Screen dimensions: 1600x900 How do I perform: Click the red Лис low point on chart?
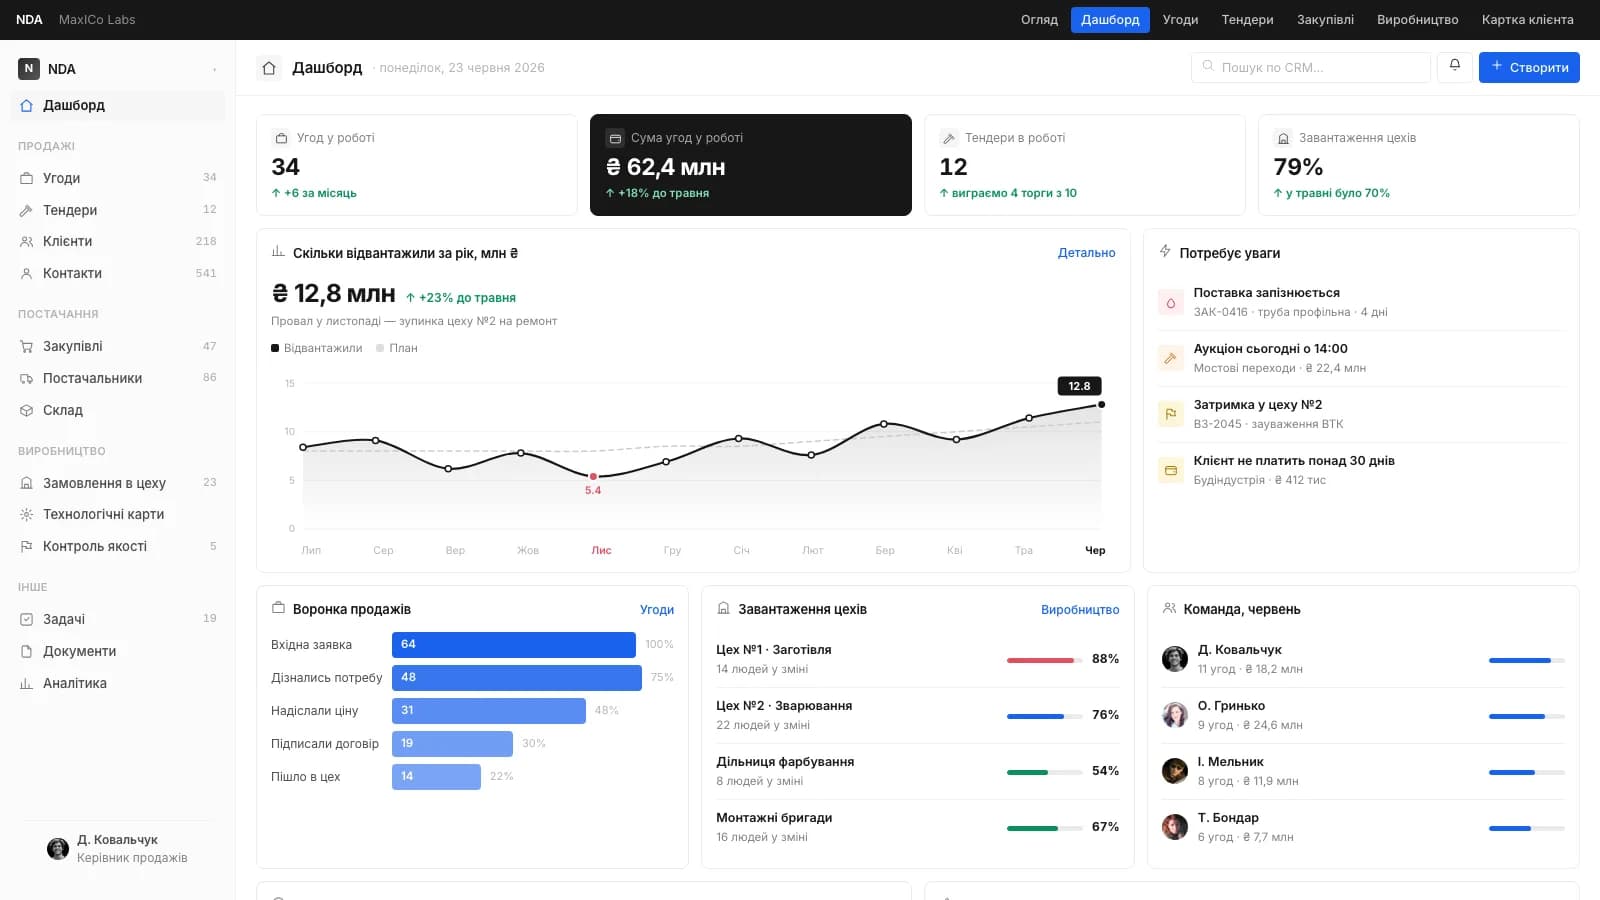(593, 477)
